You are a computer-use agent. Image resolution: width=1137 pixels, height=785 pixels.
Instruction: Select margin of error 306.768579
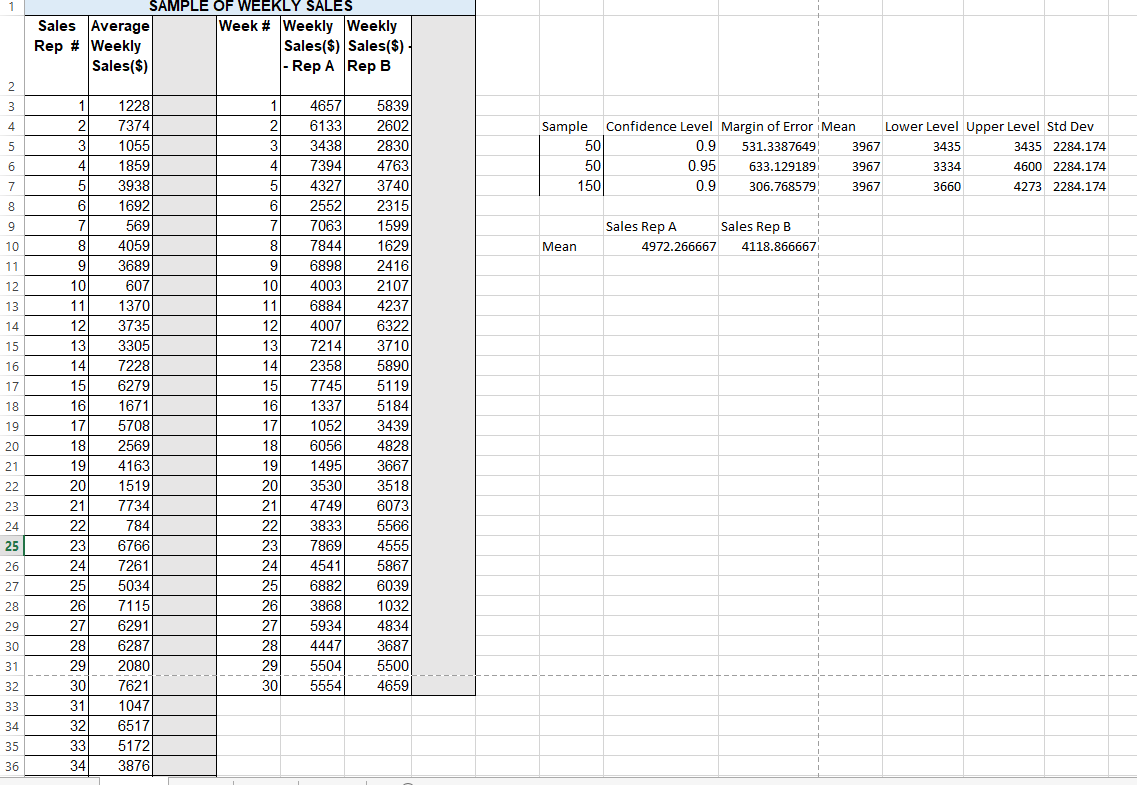click(x=769, y=186)
